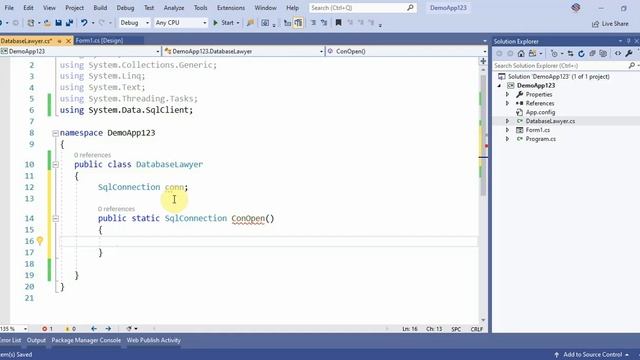This screenshot has width=640, height=360.
Task: Toggle pin on DatabaseLawyer.cs tab
Action: tap(60, 41)
